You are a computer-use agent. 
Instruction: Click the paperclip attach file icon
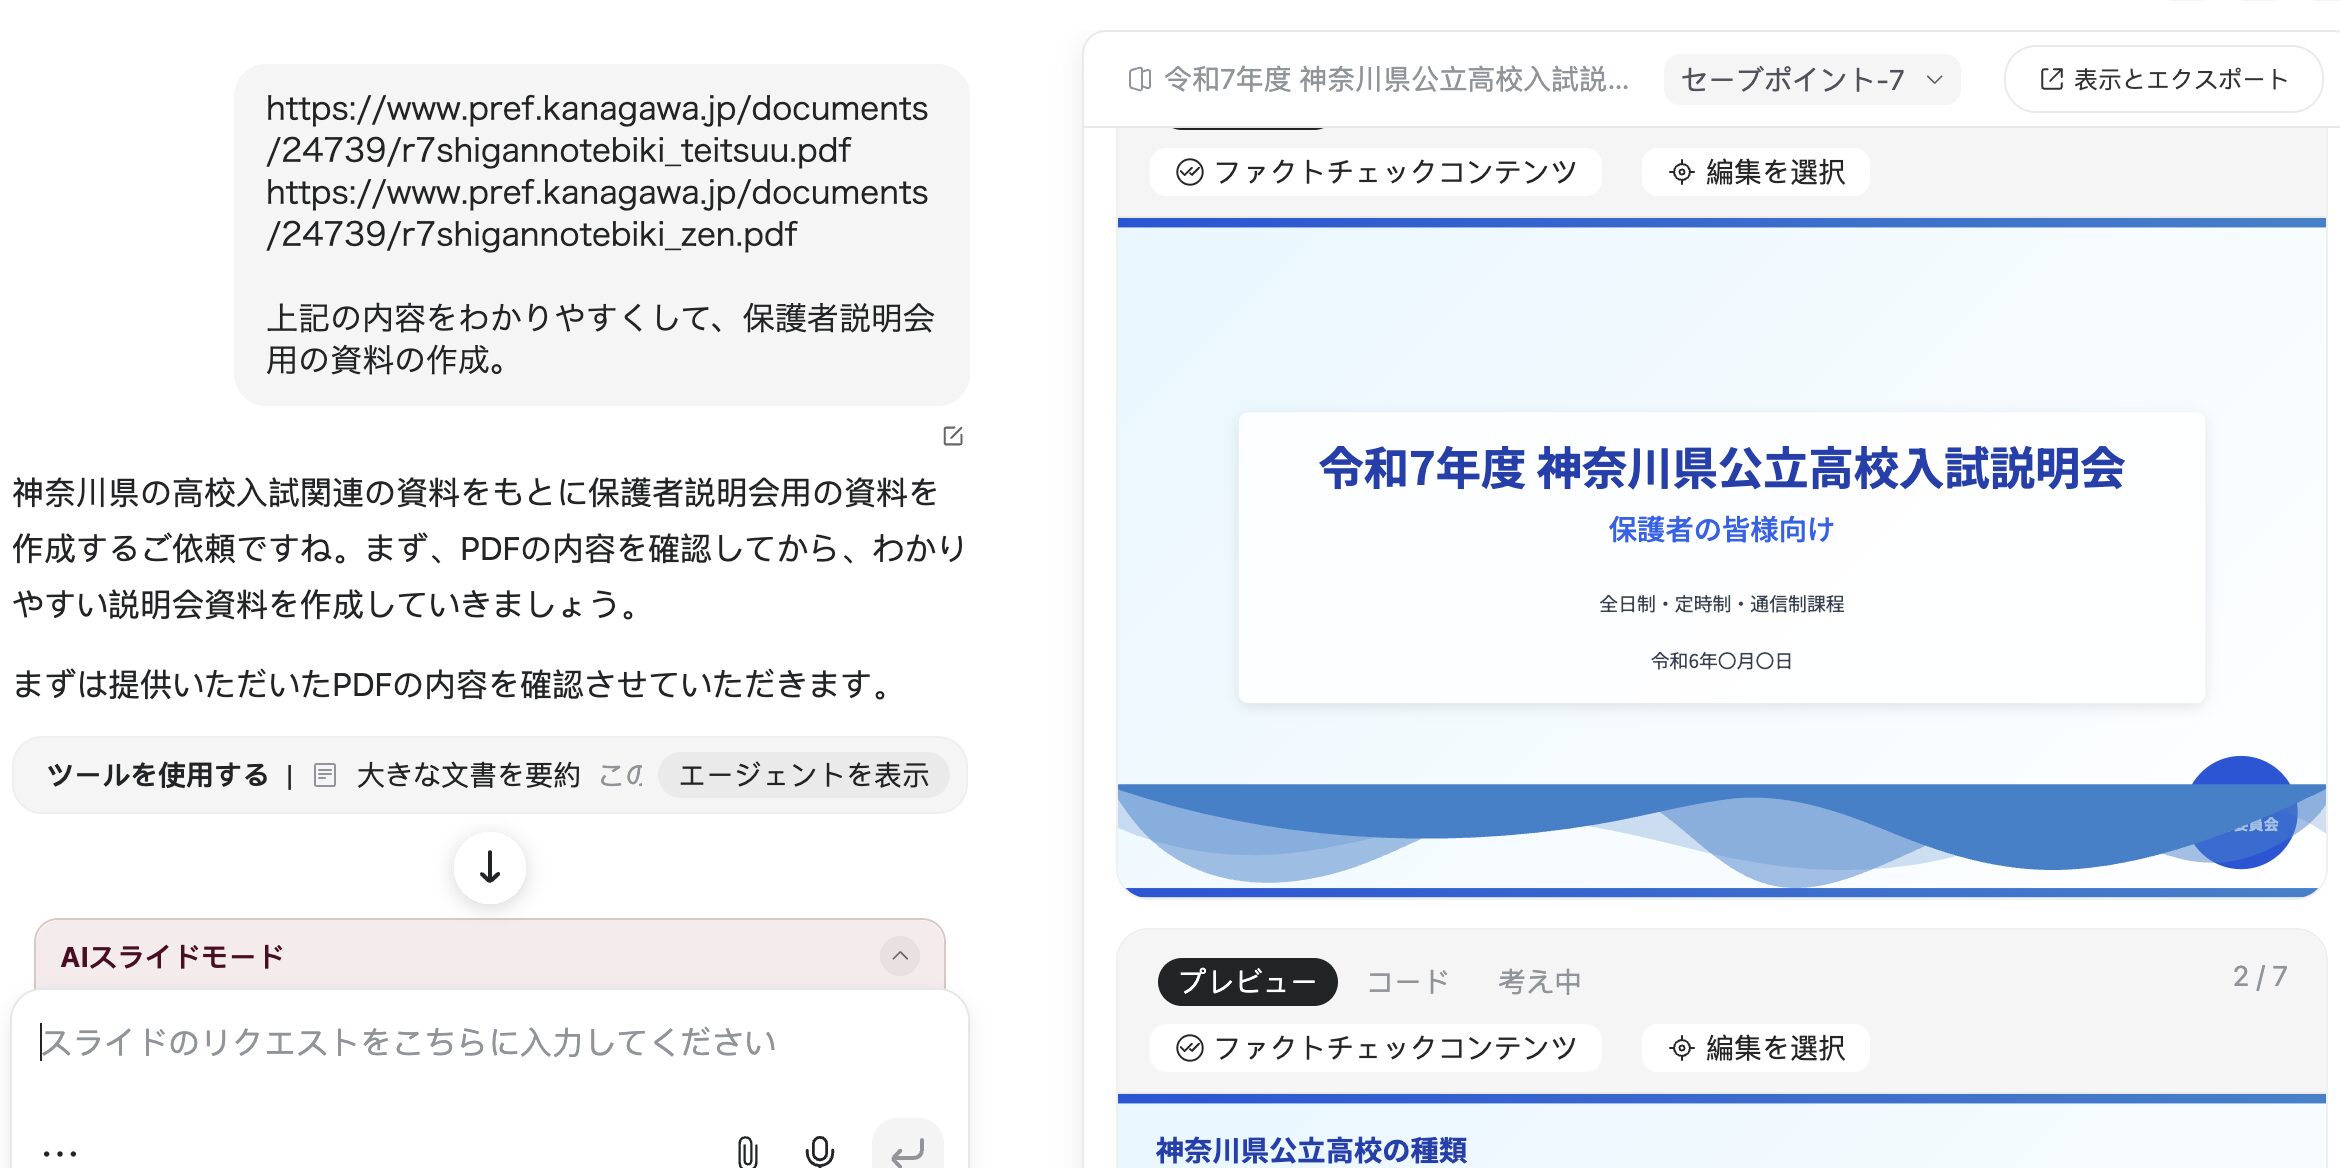[x=747, y=1151]
